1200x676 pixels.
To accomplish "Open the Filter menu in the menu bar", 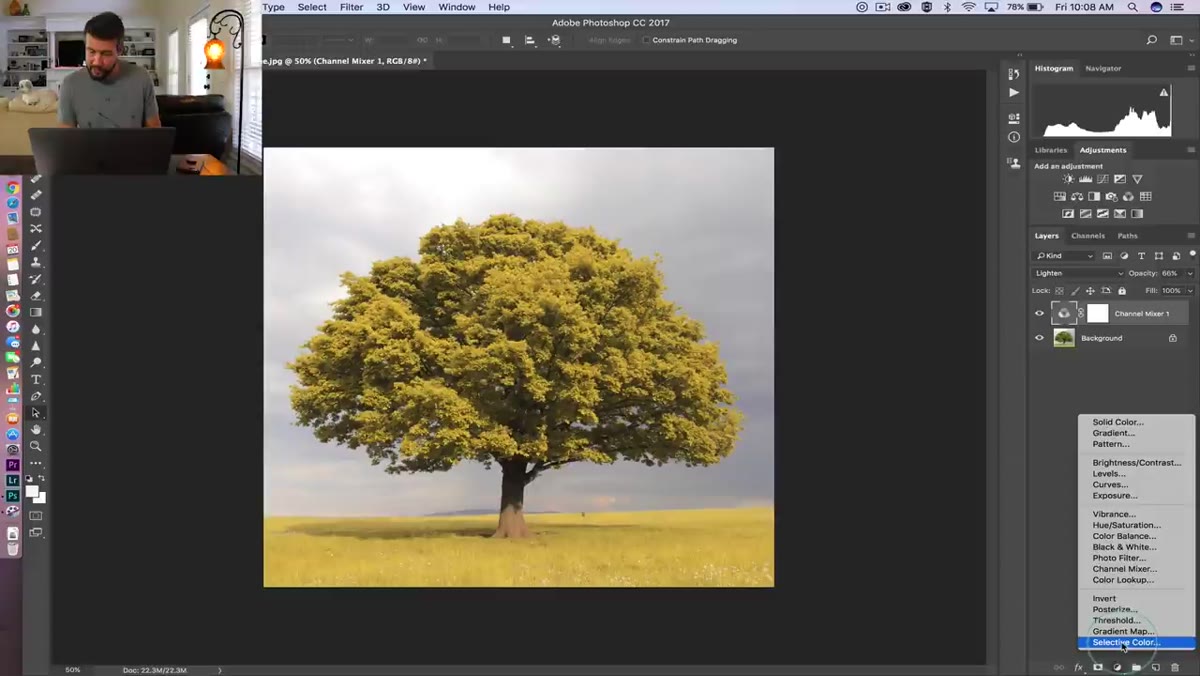I will [351, 7].
